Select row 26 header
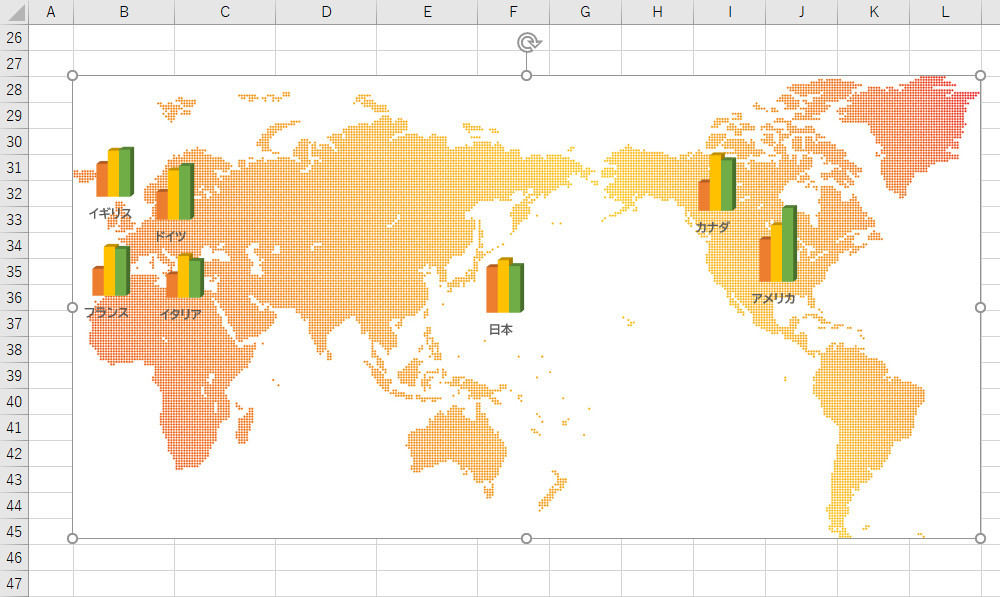The width and height of the screenshot is (1000, 597). click(x=14, y=38)
